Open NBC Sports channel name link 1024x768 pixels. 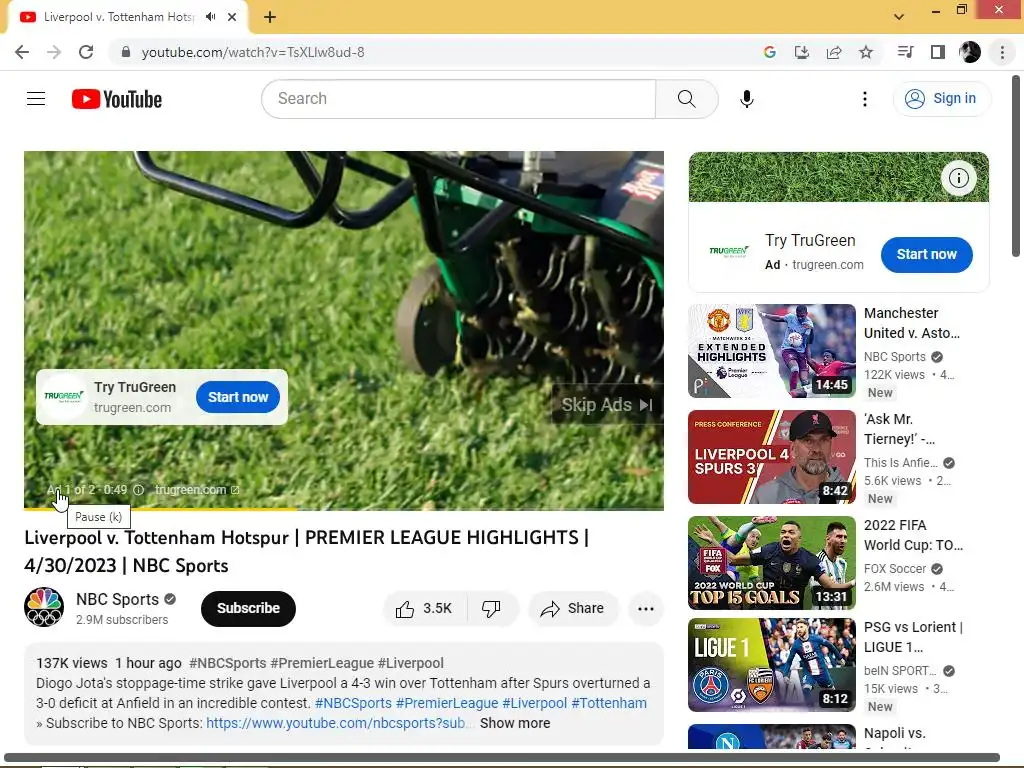pyautogui.click(x=118, y=600)
